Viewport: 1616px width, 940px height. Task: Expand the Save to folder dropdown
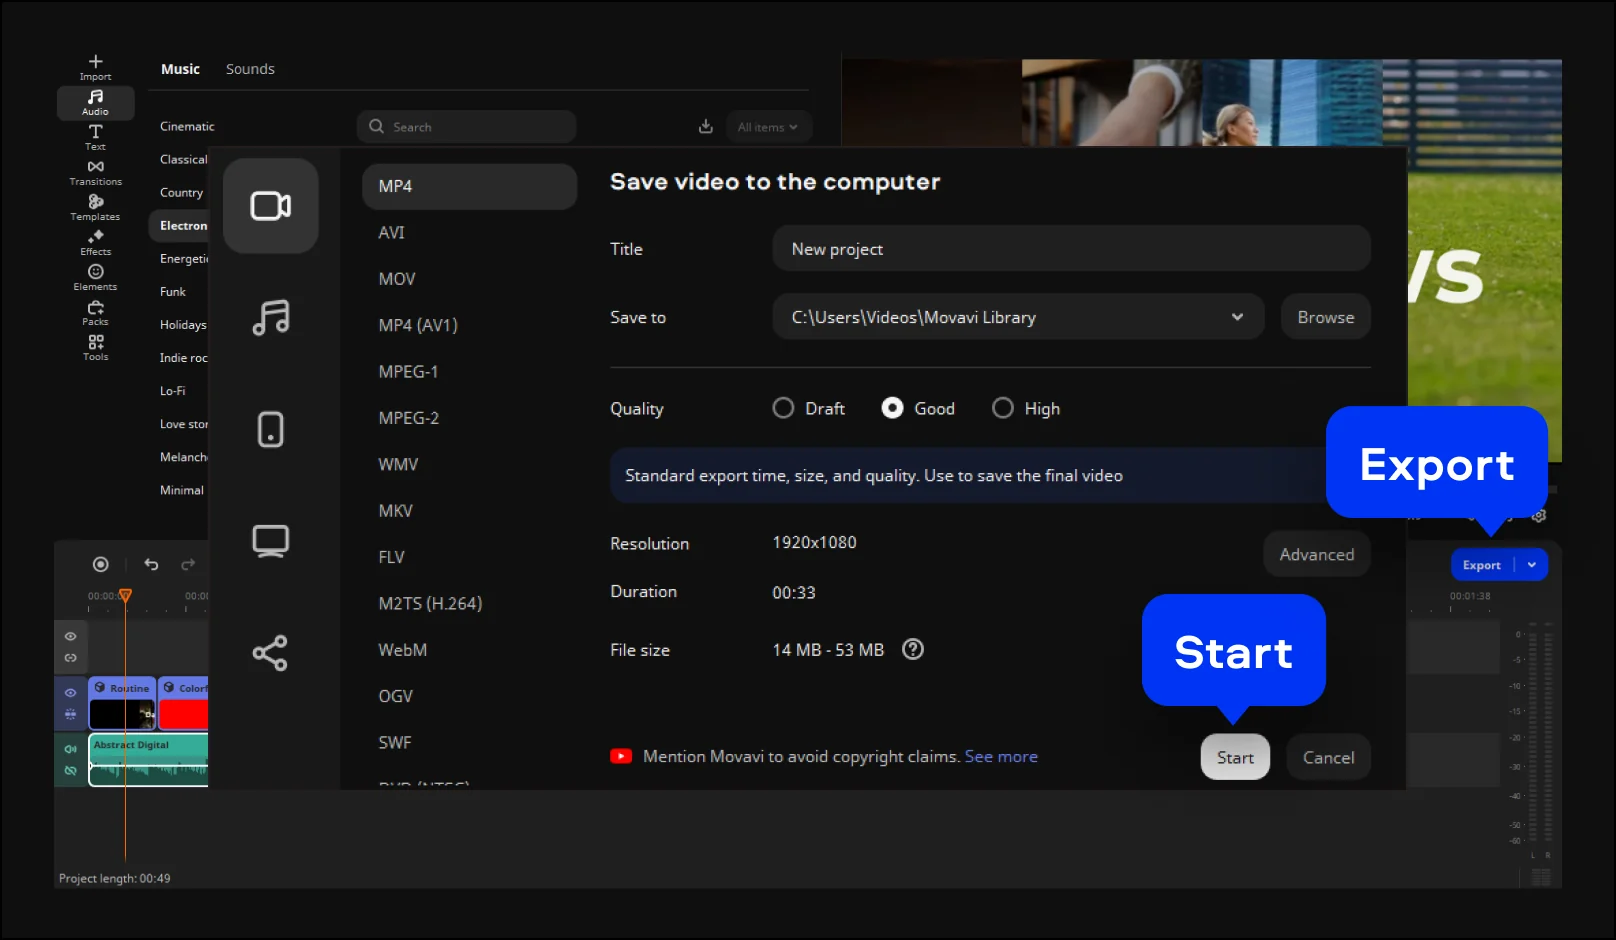point(1237,317)
